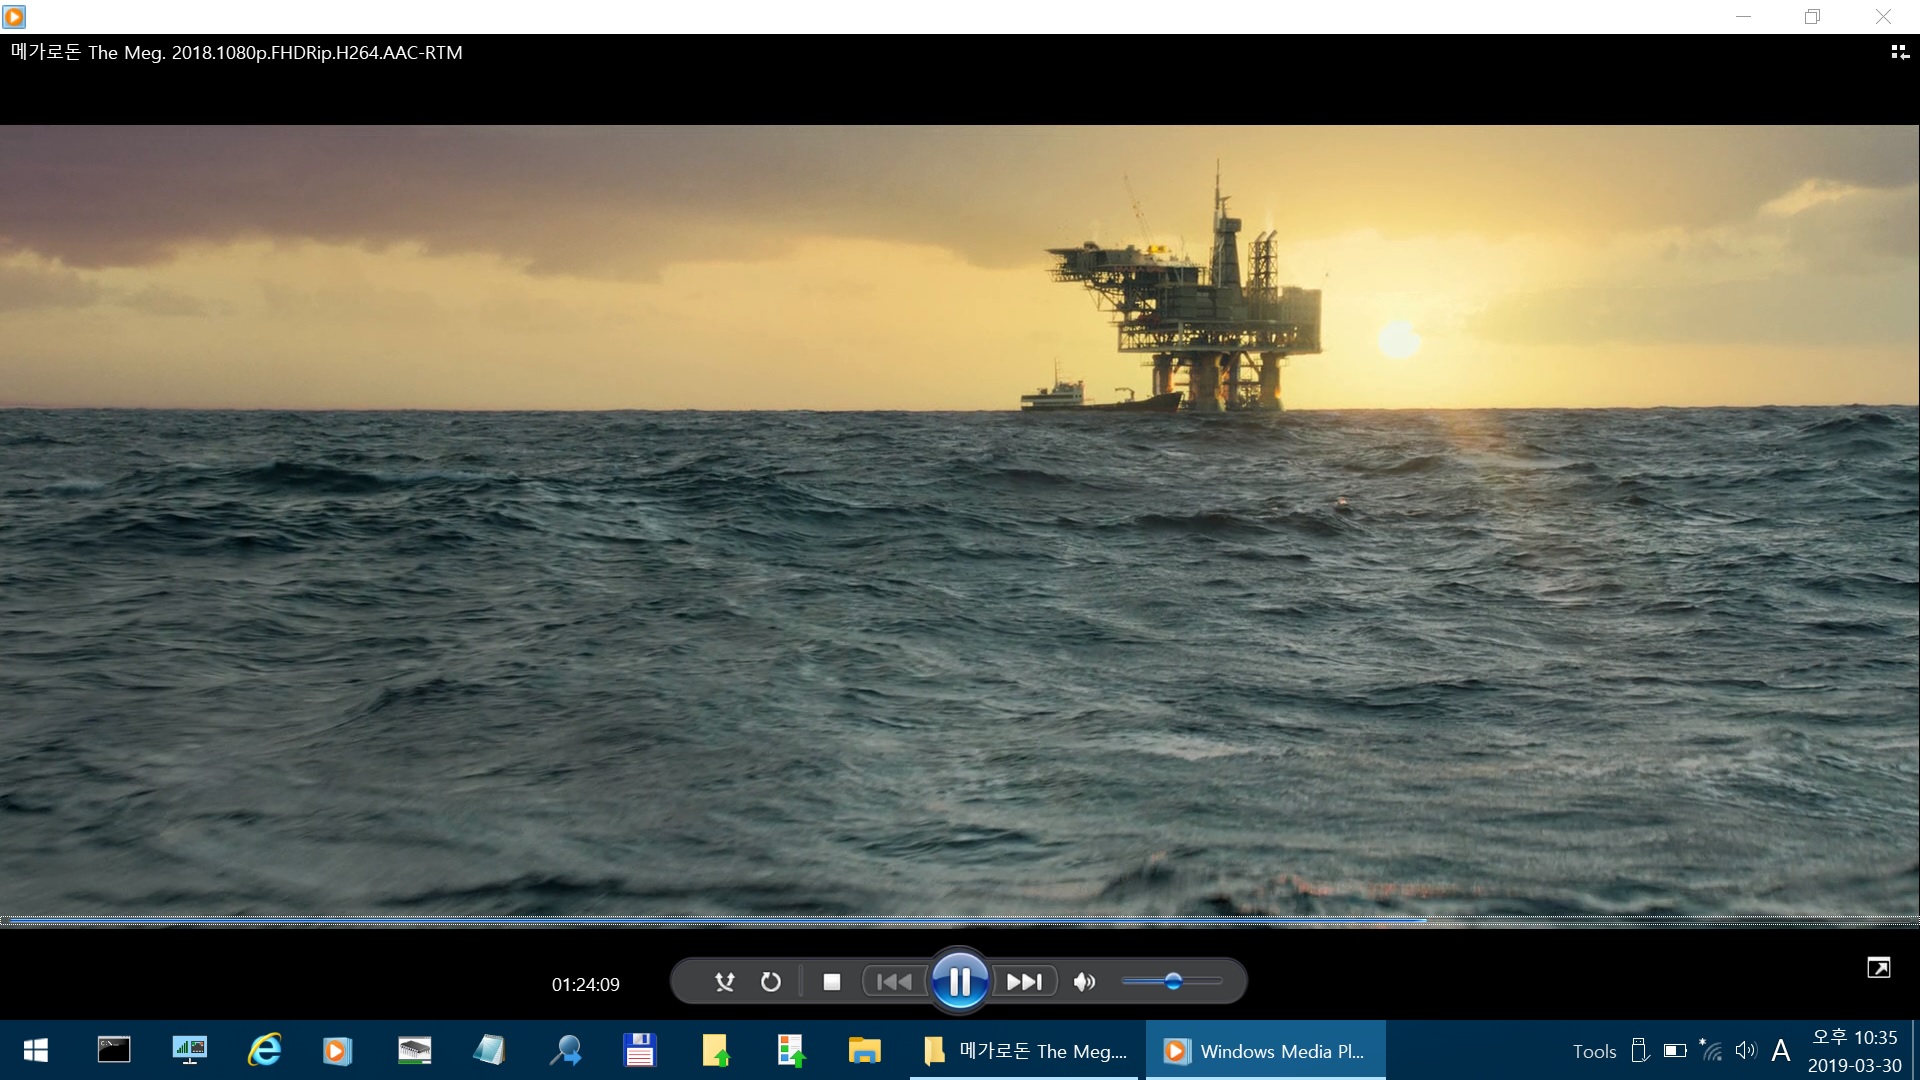Toggle repeat playback button
1920x1080 pixels.
click(770, 982)
